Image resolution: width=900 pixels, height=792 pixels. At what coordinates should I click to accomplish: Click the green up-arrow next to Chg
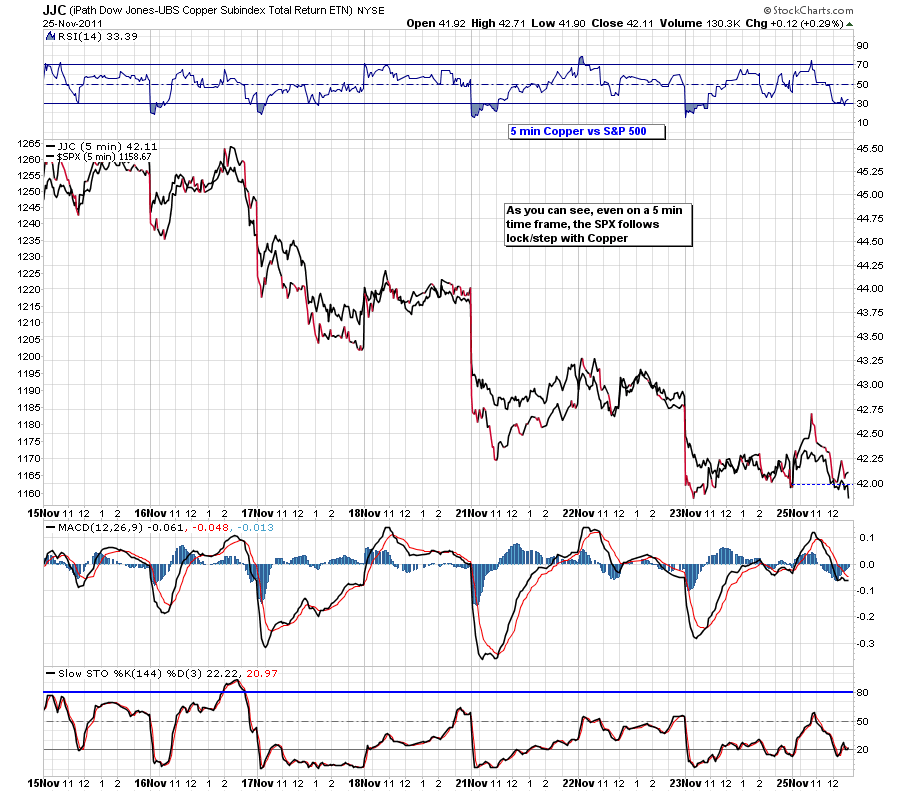pos(849,24)
